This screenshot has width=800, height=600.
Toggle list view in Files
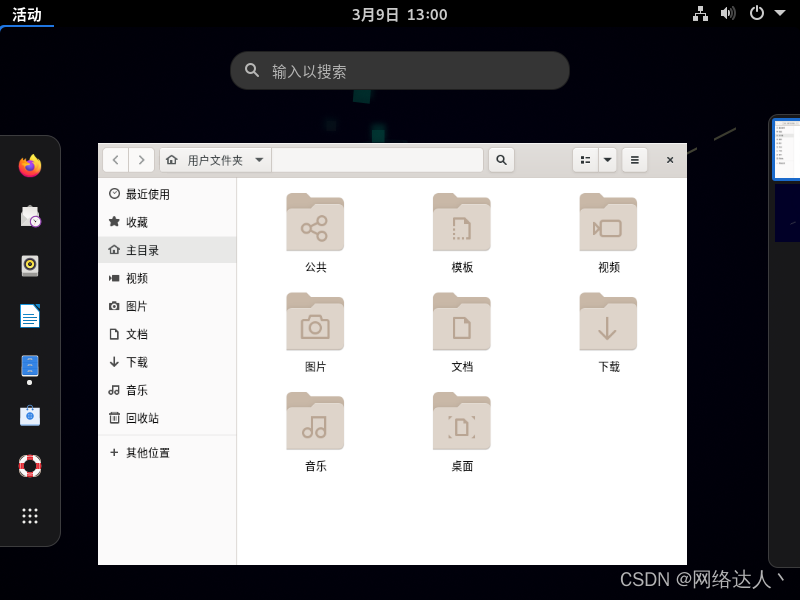pyautogui.click(x=585, y=160)
